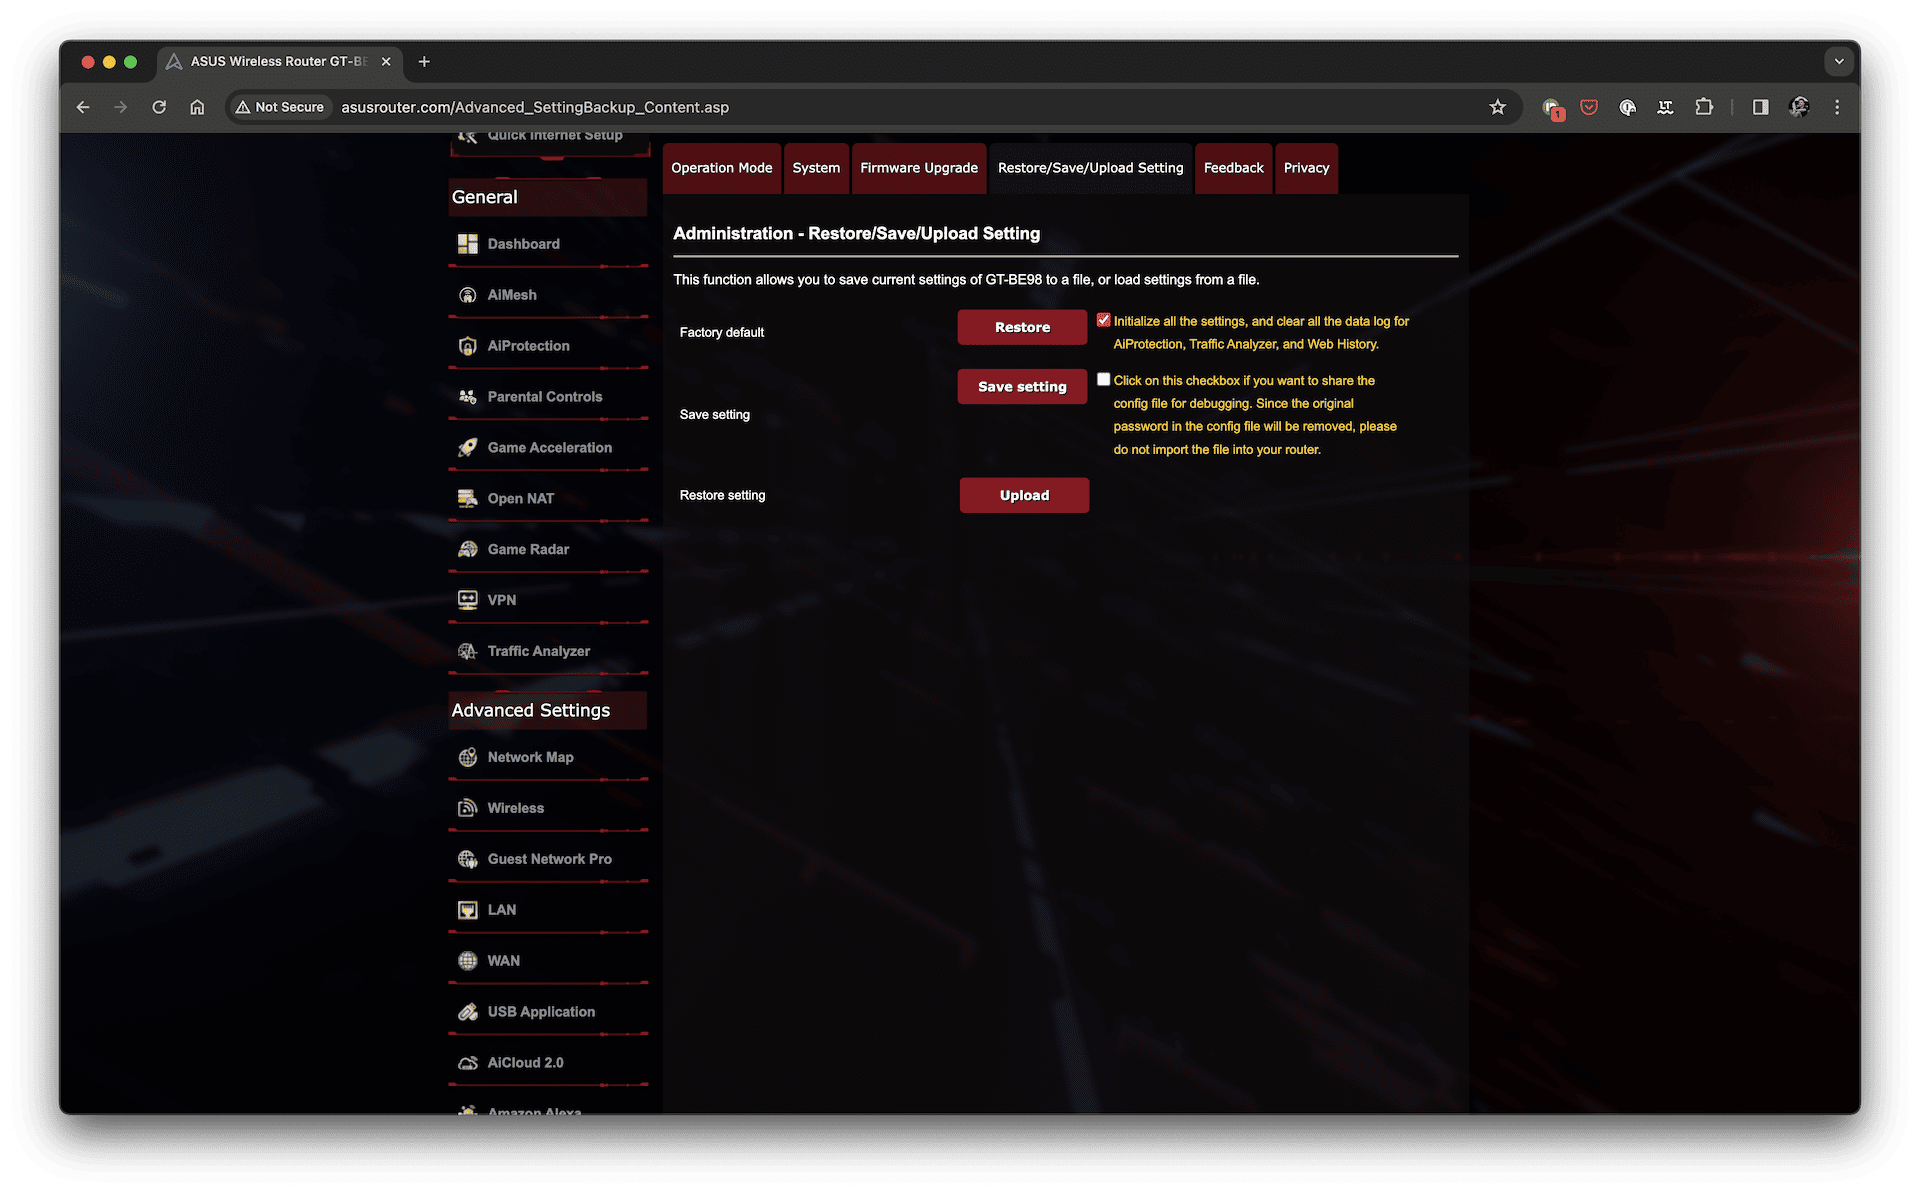
Task: Expand the tab search dropdown arrow
Action: 1839,62
